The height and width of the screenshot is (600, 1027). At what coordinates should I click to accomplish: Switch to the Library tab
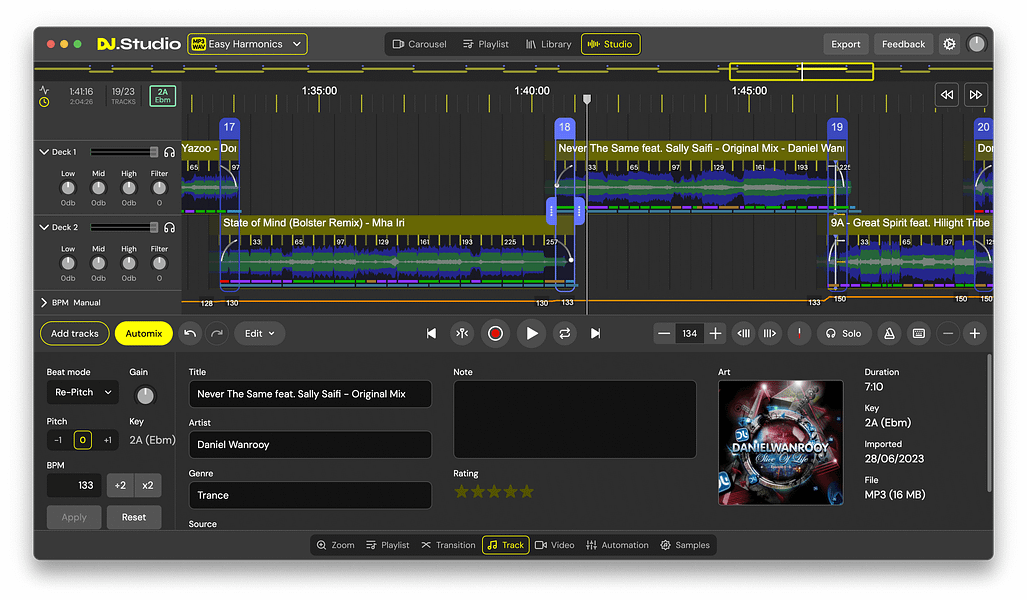coord(548,44)
